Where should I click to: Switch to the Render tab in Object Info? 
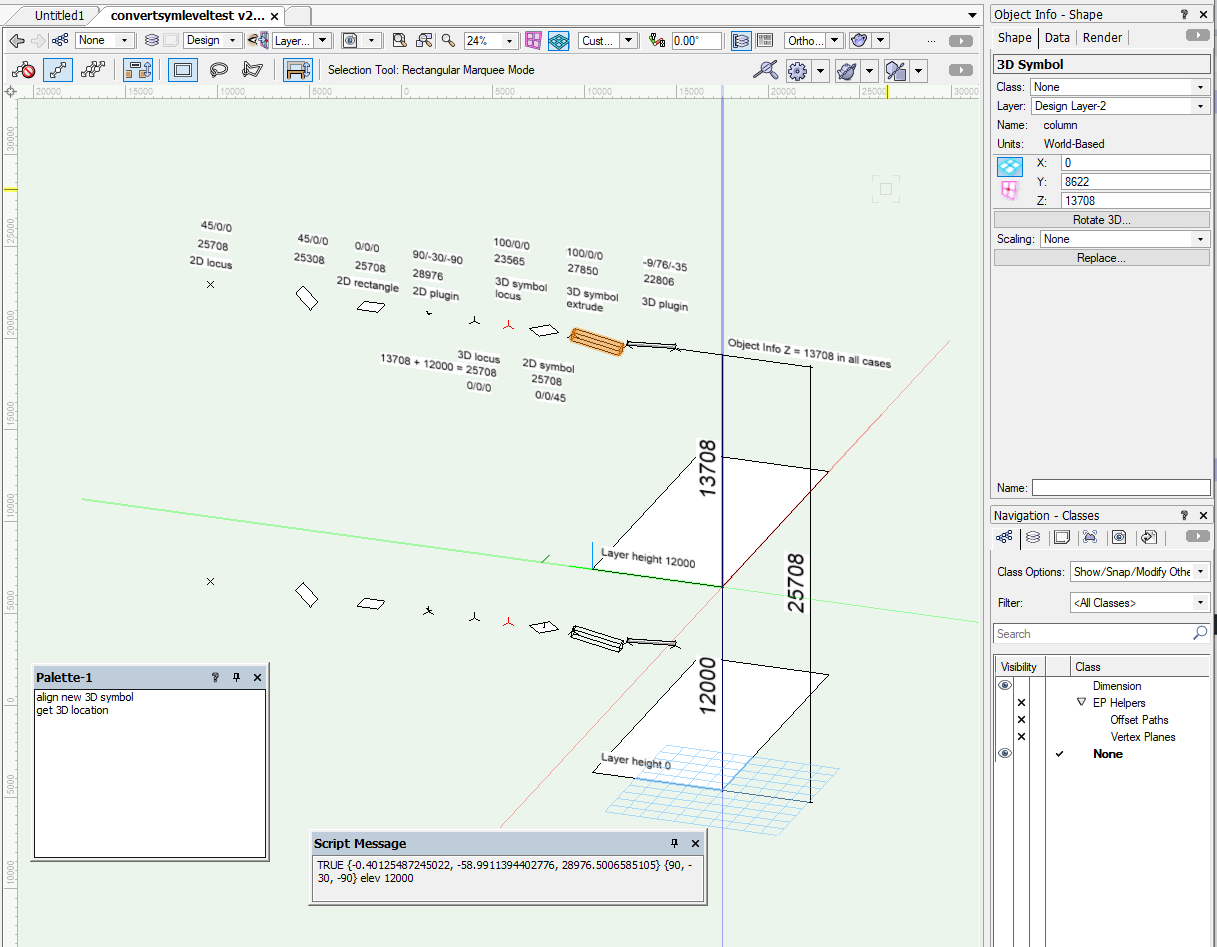tap(1102, 37)
